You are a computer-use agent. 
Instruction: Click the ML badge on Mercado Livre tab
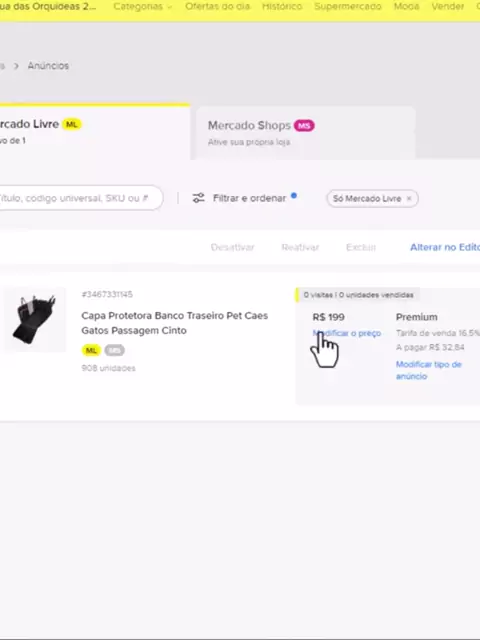click(72, 124)
